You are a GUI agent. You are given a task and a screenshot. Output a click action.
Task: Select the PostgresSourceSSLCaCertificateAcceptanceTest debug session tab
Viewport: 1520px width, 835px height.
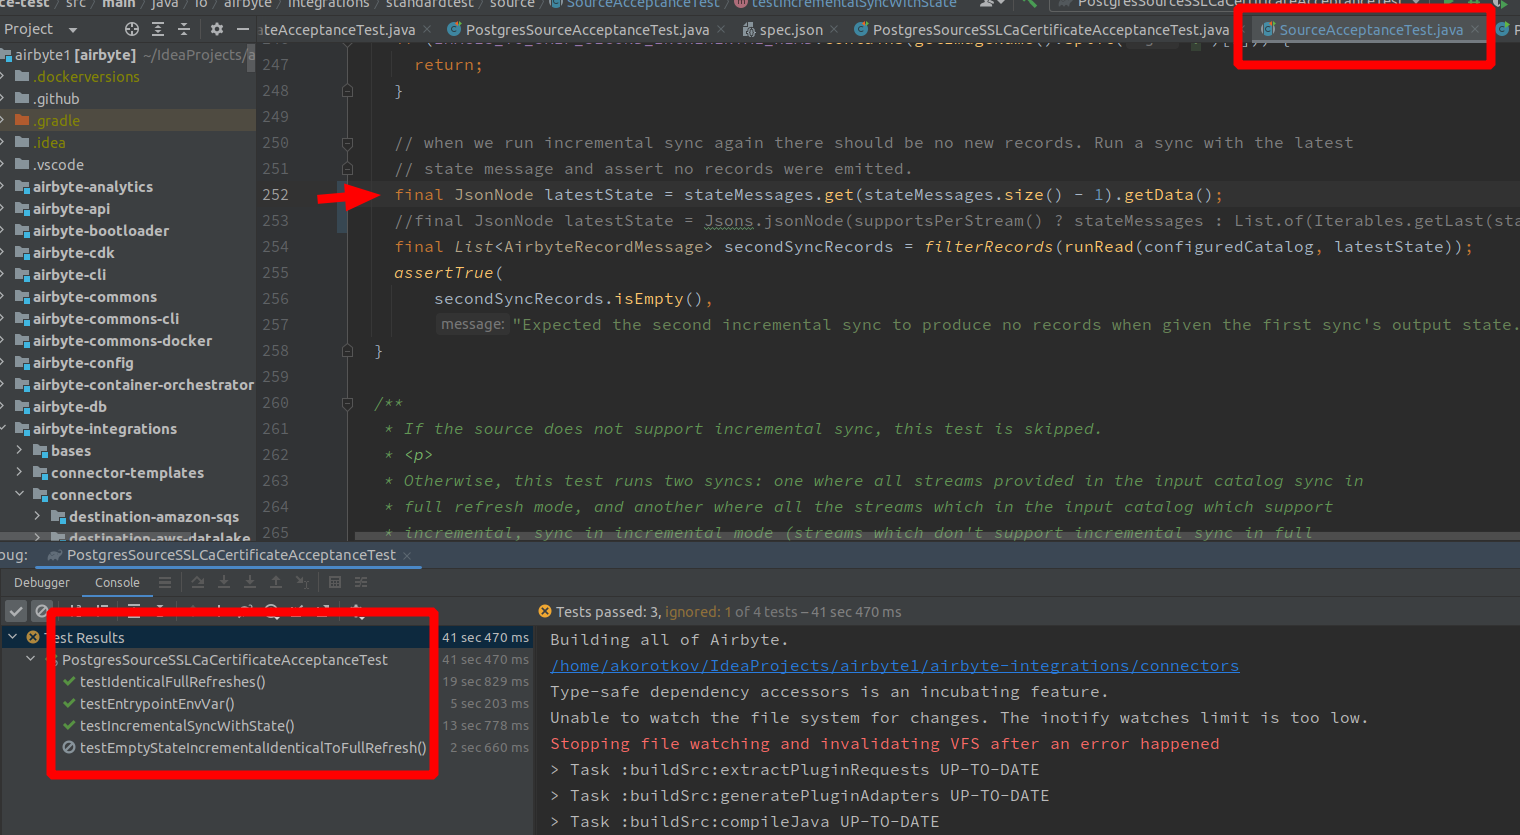click(231, 555)
